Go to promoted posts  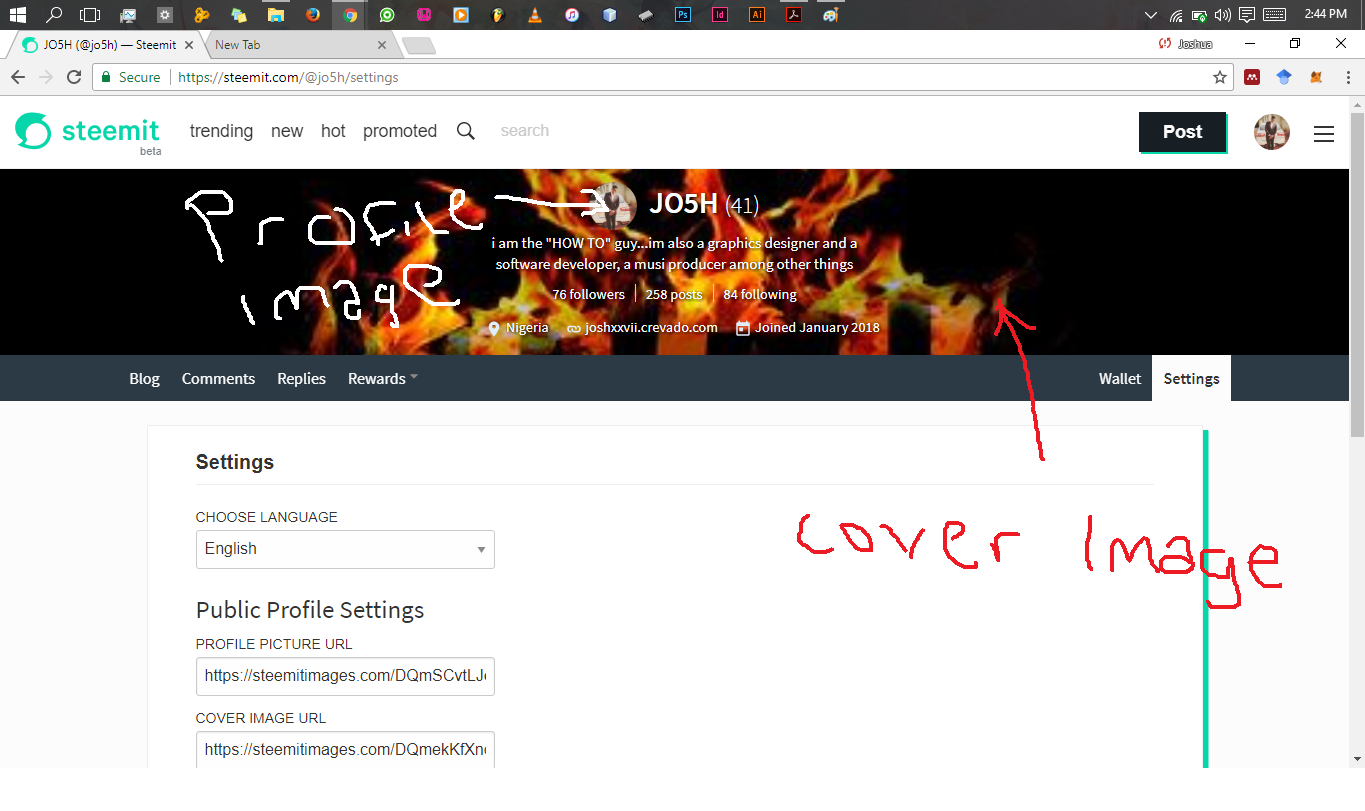[x=400, y=131]
